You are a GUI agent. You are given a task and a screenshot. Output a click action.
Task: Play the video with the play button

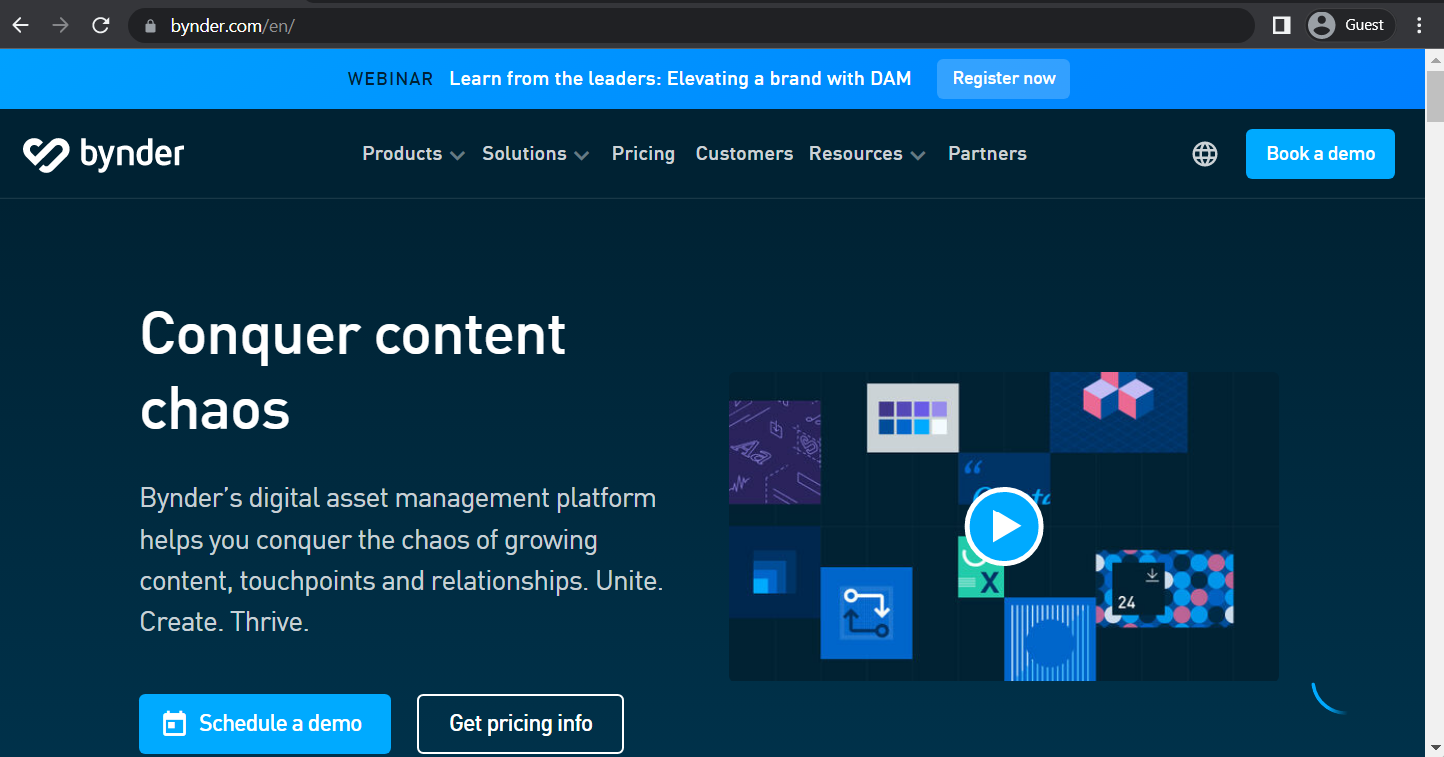click(x=1004, y=526)
